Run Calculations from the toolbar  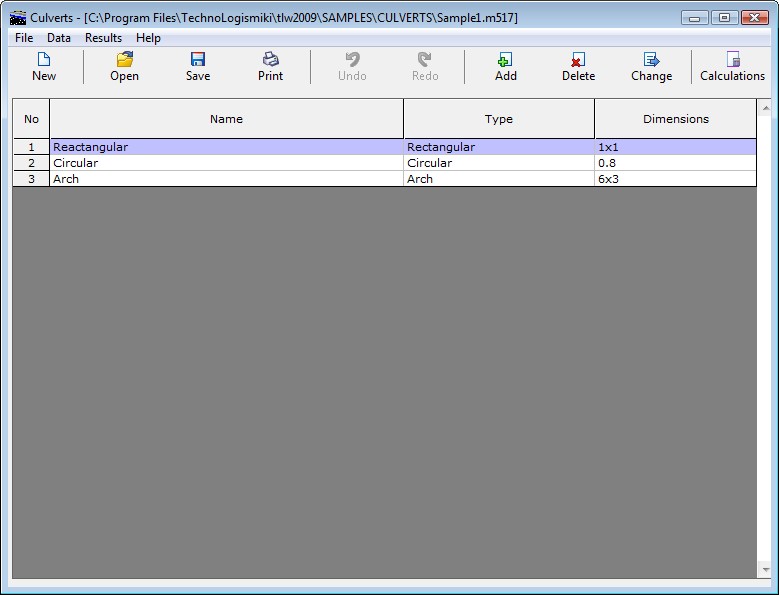pos(732,66)
